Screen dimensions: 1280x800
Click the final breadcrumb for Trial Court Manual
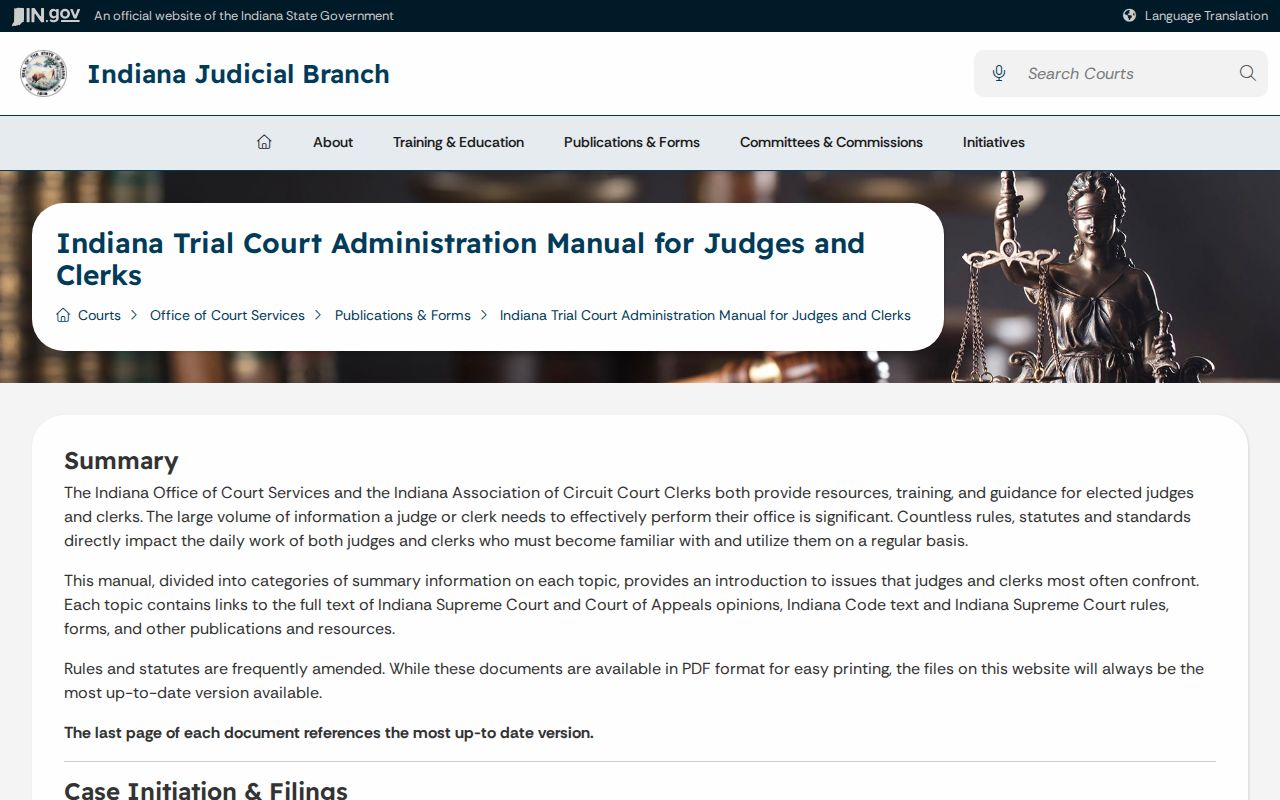(x=705, y=315)
